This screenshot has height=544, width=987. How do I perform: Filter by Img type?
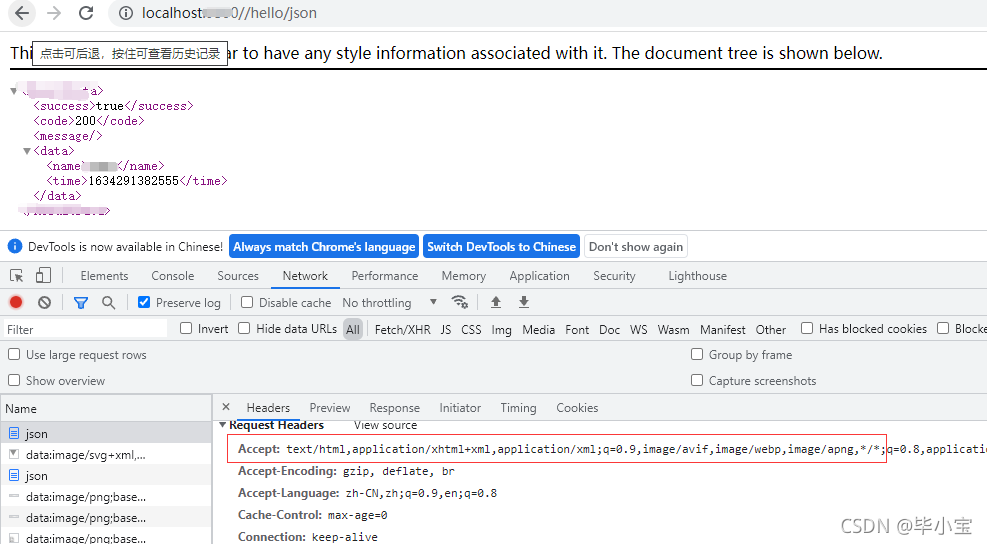tap(502, 329)
